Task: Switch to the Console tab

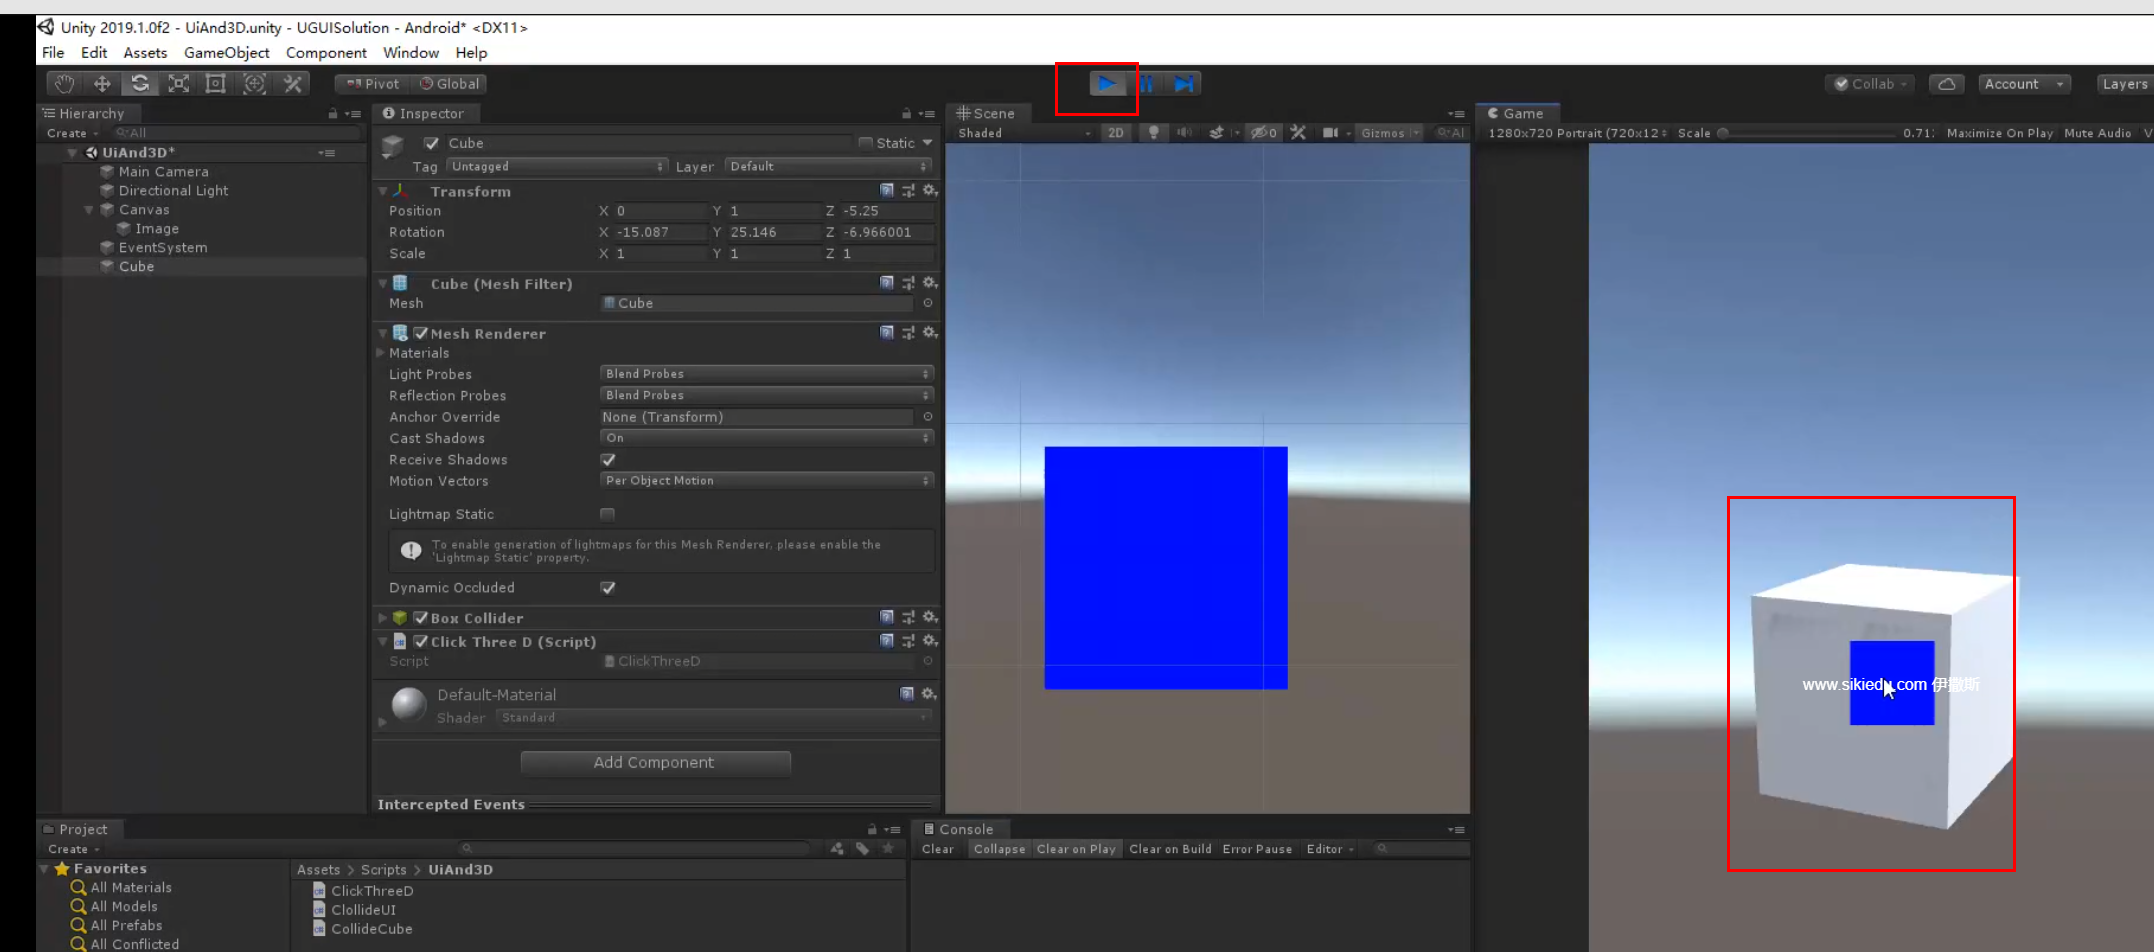Action: tap(964, 829)
